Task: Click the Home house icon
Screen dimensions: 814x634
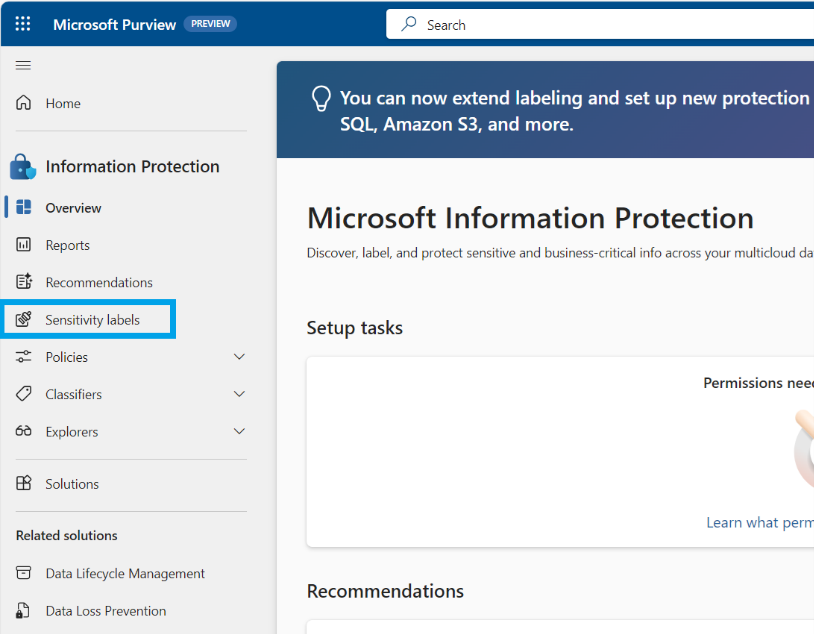Action: pyautogui.click(x=24, y=103)
